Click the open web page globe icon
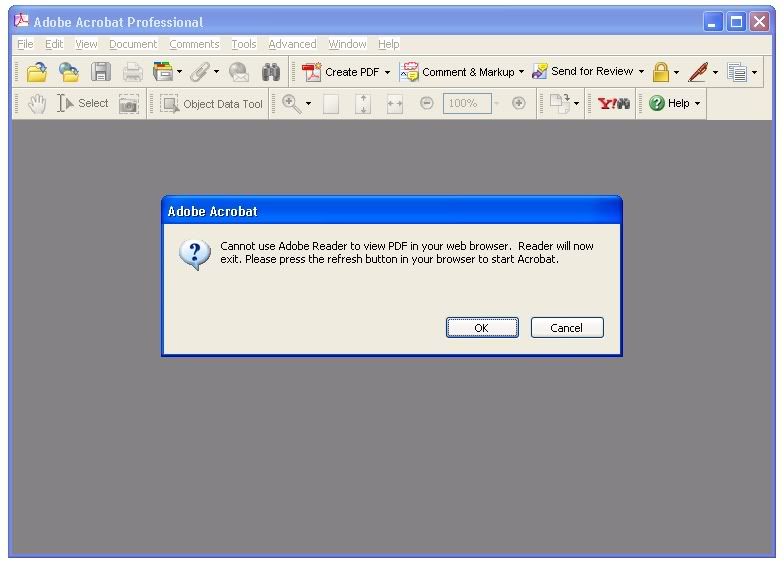 [x=69, y=72]
